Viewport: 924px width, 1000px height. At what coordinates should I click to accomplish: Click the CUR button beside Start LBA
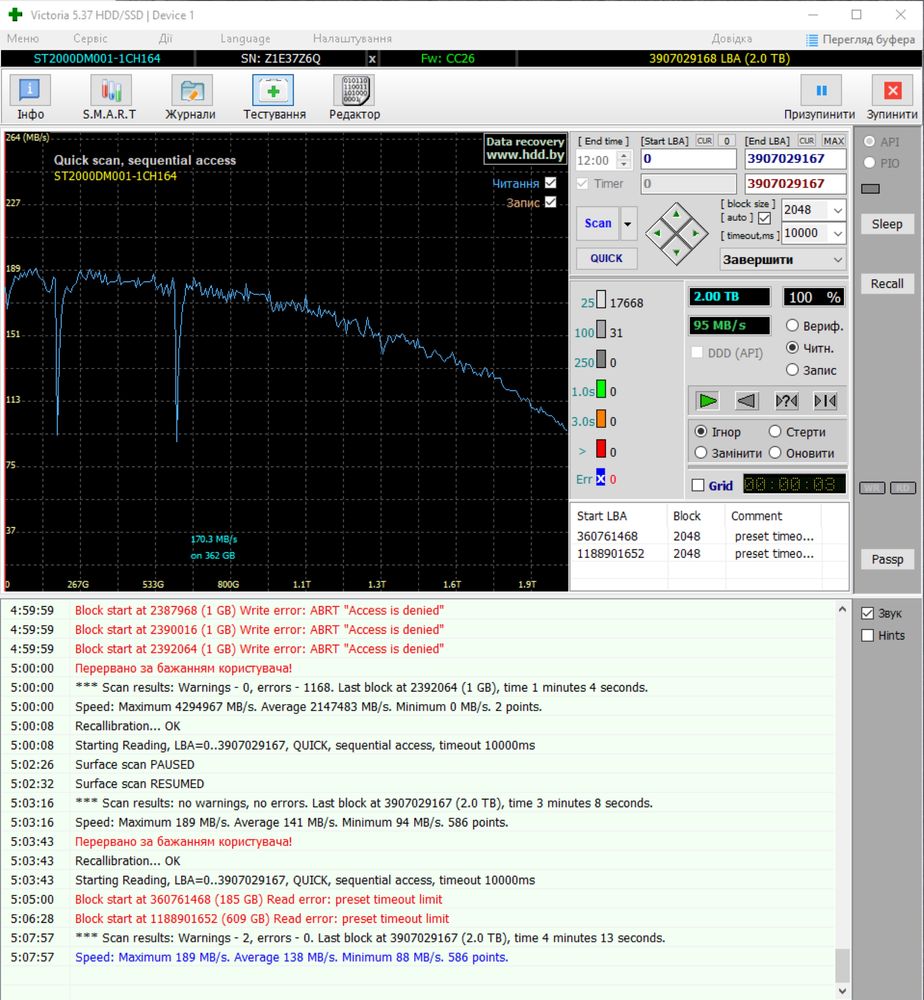click(705, 141)
